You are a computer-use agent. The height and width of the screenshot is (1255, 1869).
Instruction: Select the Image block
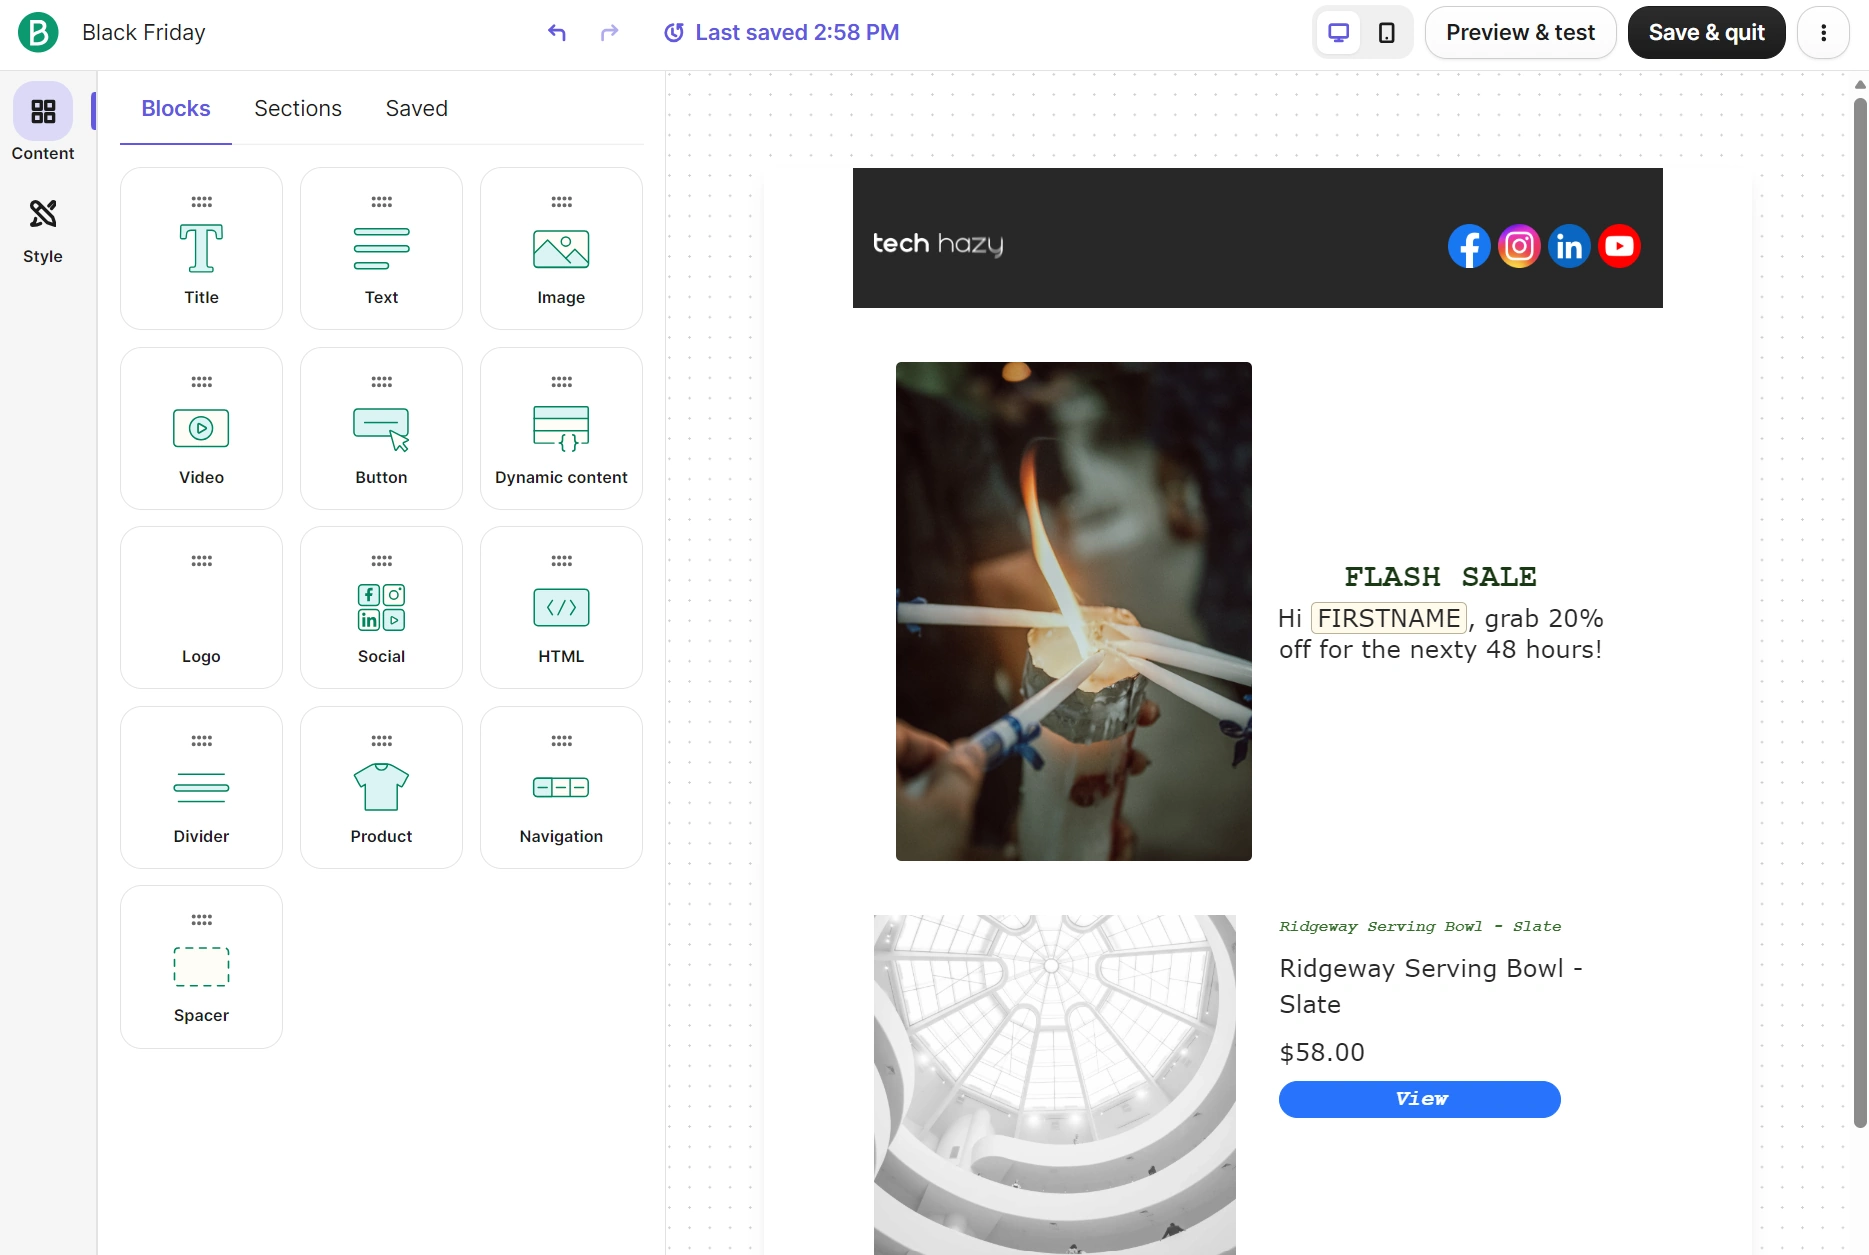(561, 248)
